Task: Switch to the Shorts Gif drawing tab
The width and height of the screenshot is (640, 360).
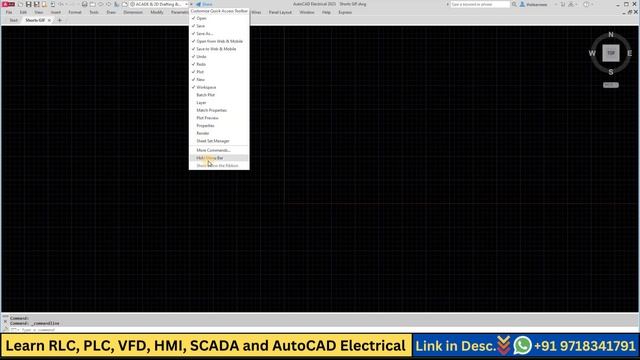Action: pos(35,20)
